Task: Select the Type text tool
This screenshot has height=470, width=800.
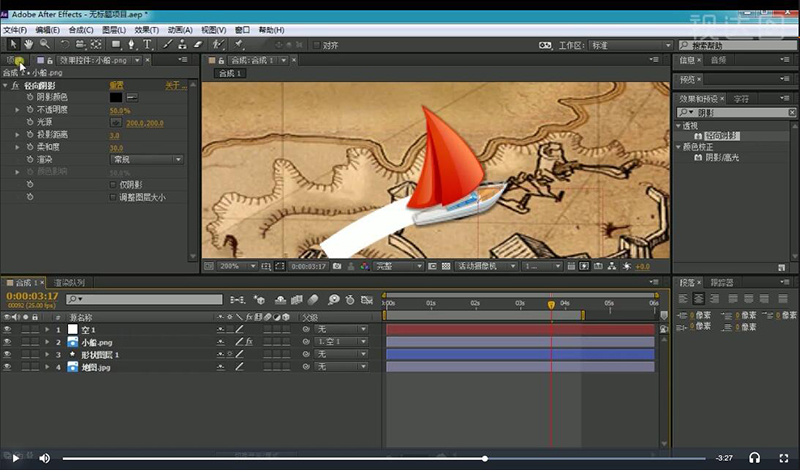Action: coord(147,44)
